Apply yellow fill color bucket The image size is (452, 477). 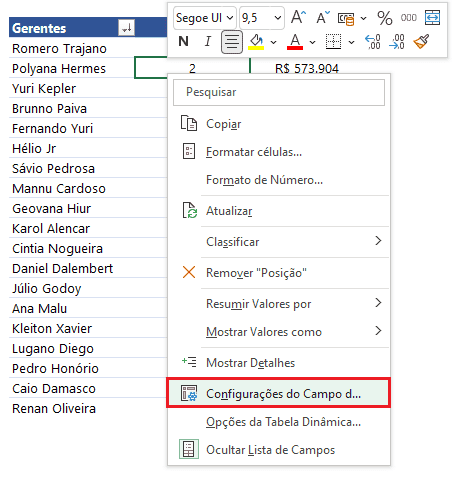pos(256,42)
